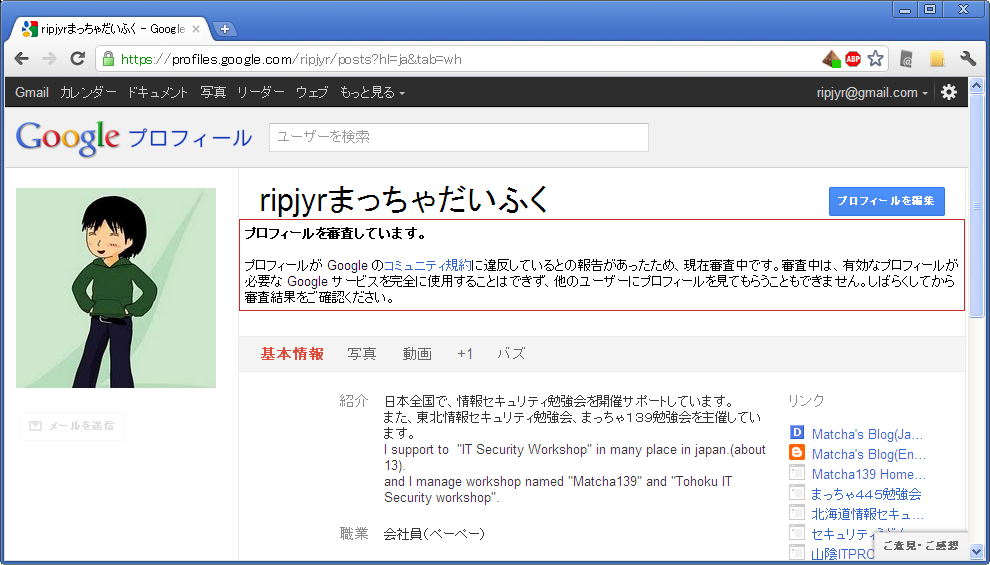Click page icon beside まっちゃ445勉強会
Image resolution: width=990 pixels, height=565 pixels.
tap(797, 492)
